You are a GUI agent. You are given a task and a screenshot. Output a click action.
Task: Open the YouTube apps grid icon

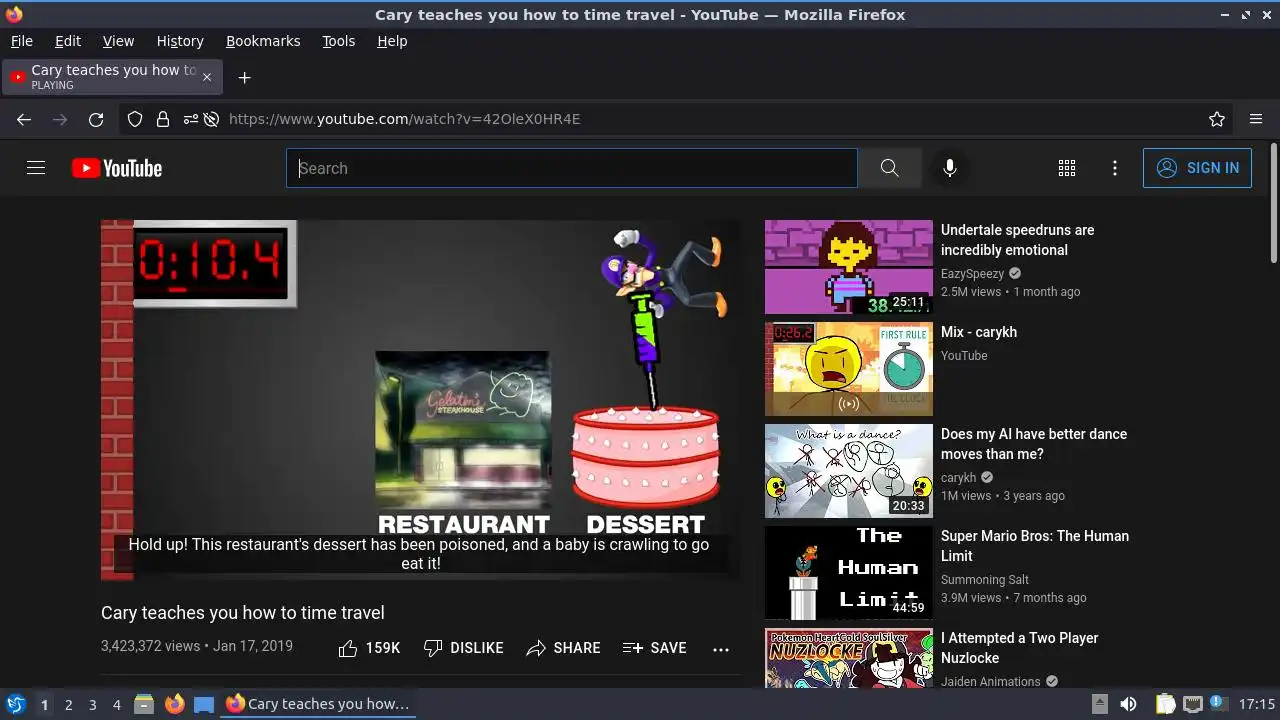click(x=1067, y=168)
